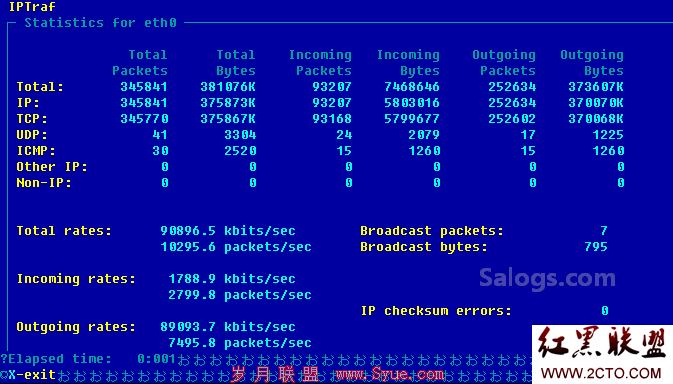Image resolution: width=673 pixels, height=384 pixels.
Task: Select the X-exit command
Action: pyautogui.click(x=32, y=375)
